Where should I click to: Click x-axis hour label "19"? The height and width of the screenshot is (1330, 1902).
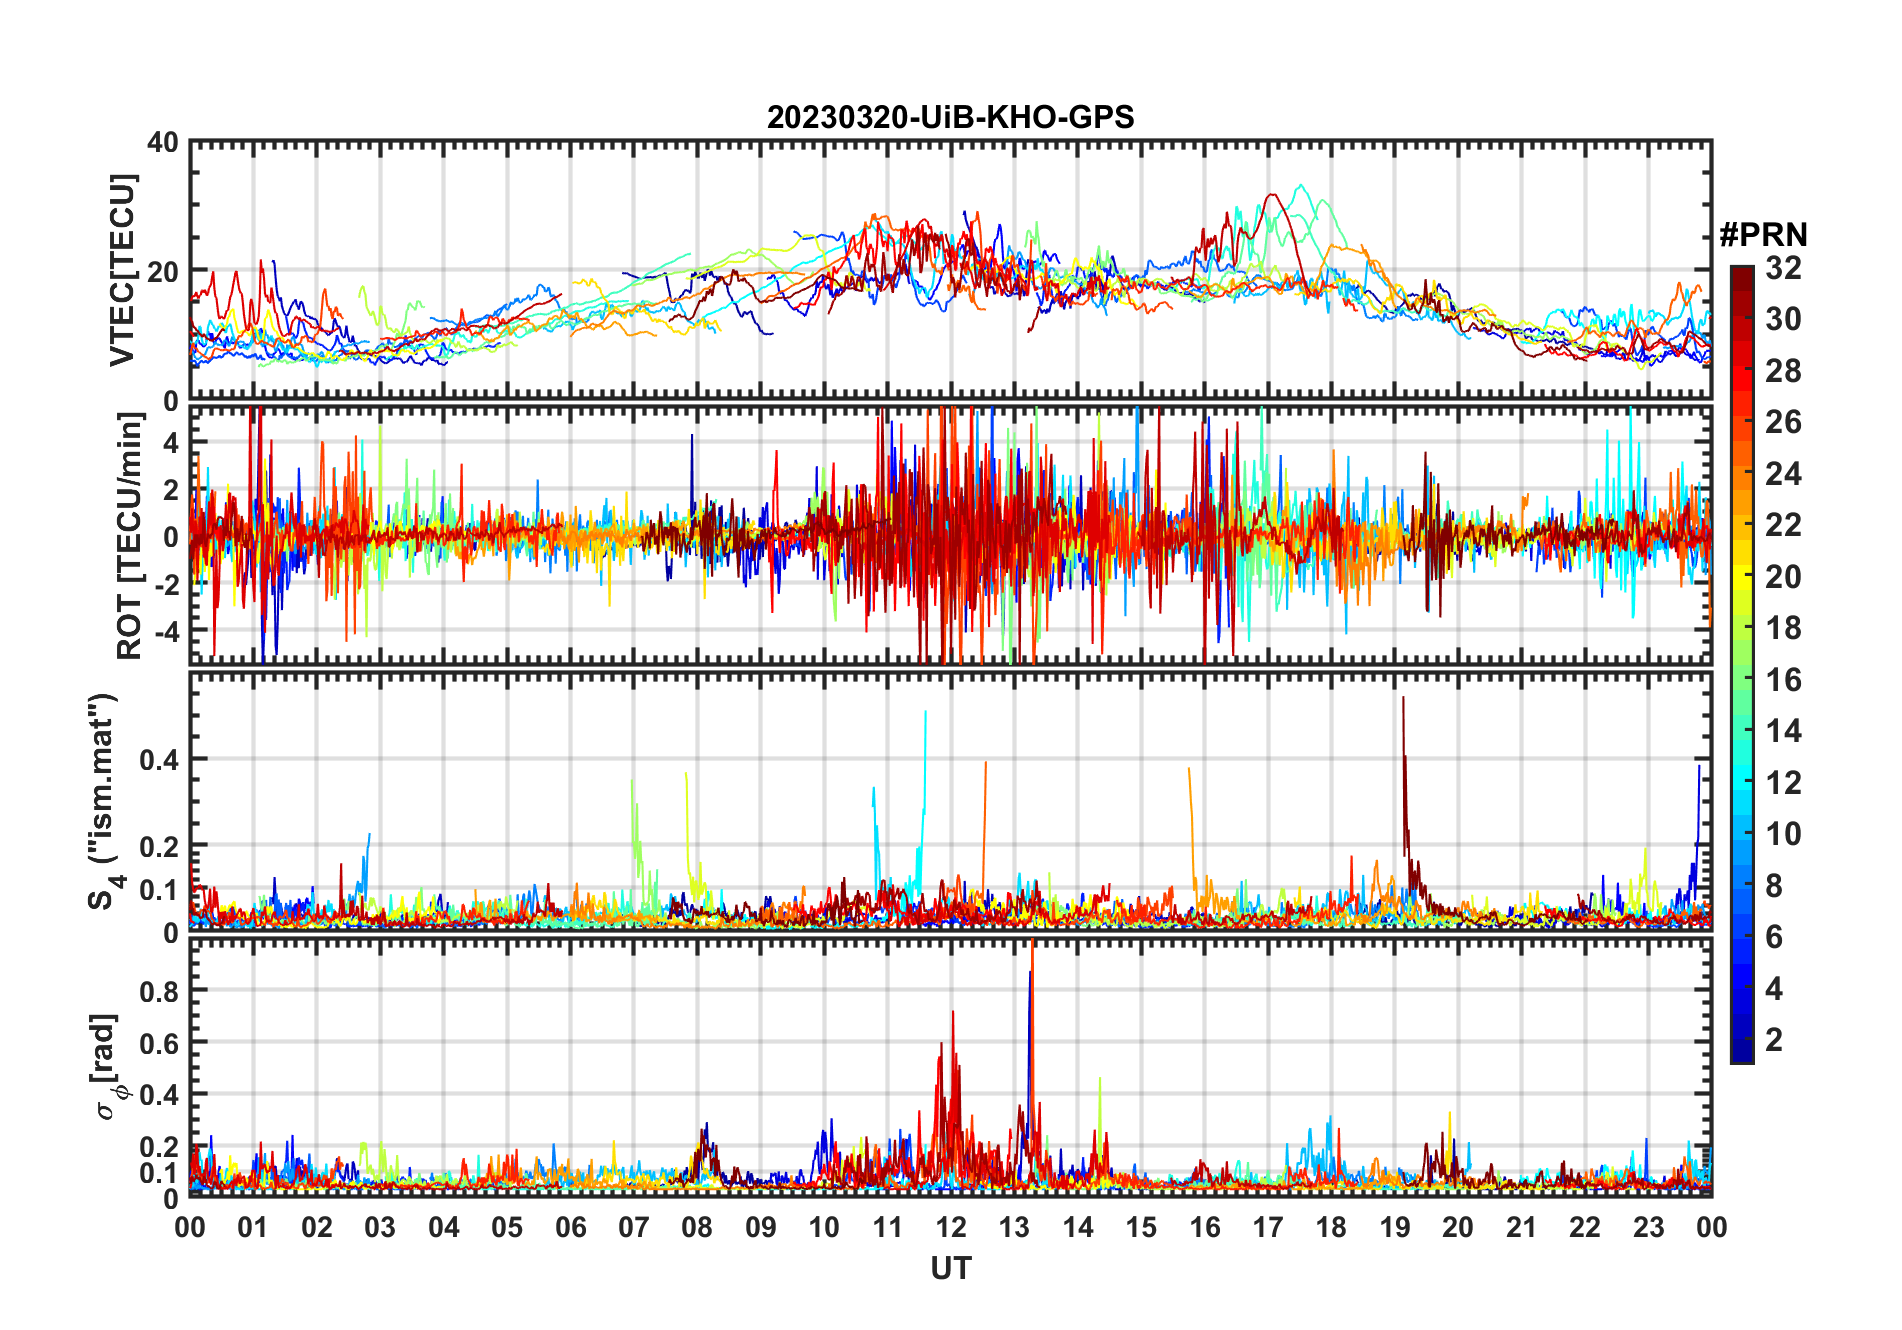(1394, 1227)
